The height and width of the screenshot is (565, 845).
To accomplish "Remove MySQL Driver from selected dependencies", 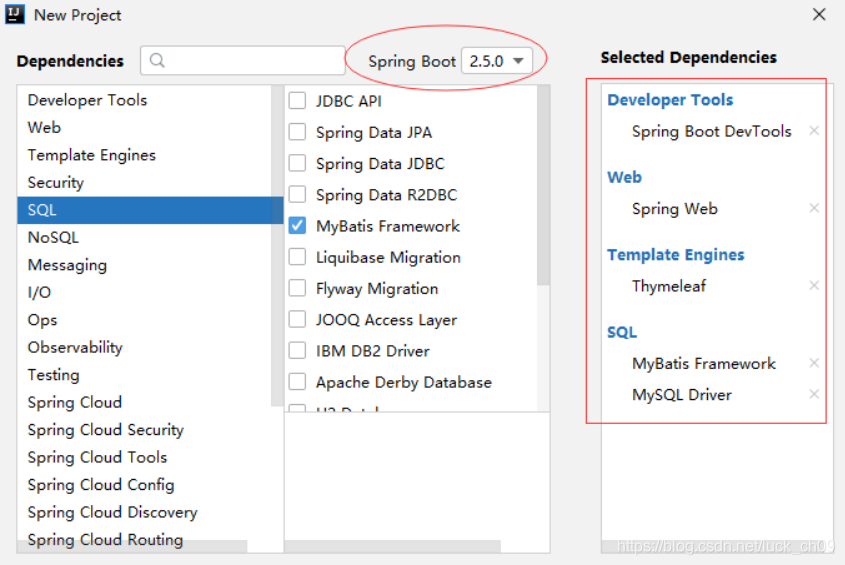I will tap(814, 394).
